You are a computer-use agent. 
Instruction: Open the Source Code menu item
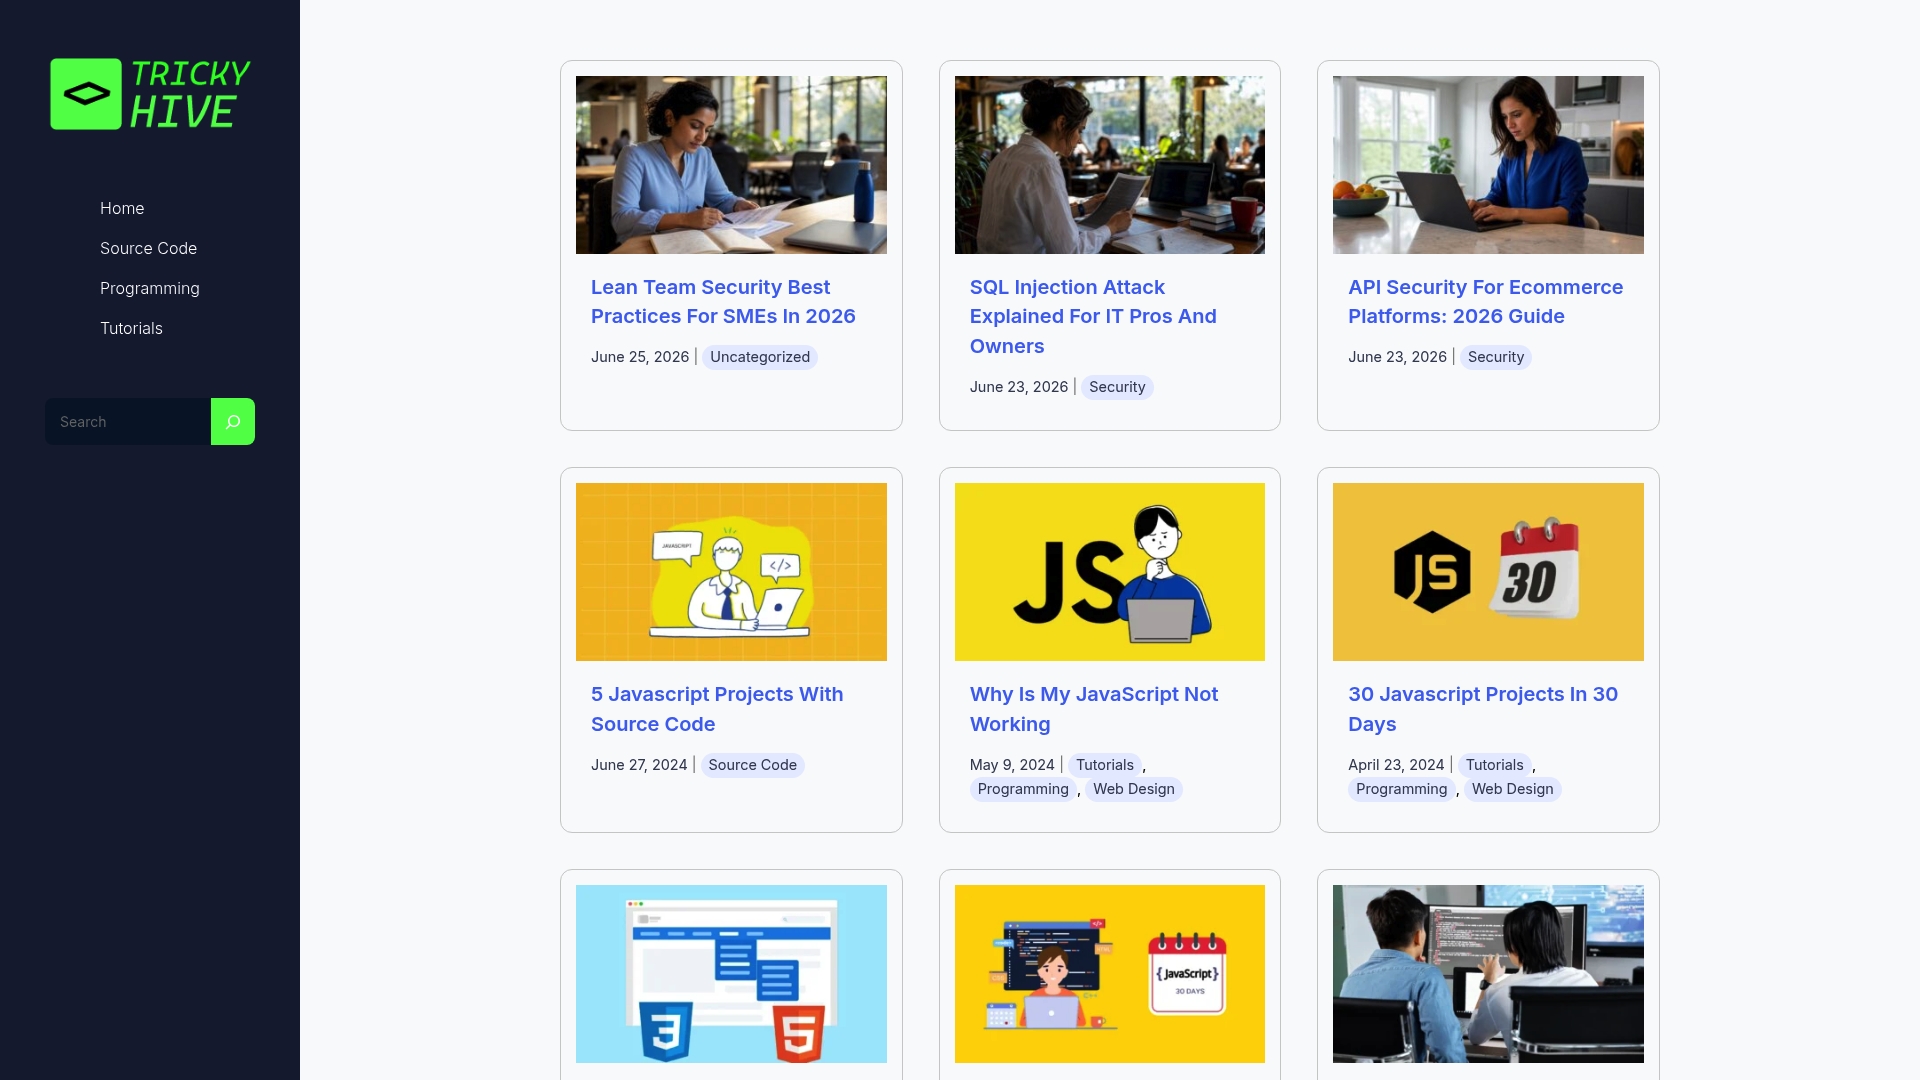[148, 248]
